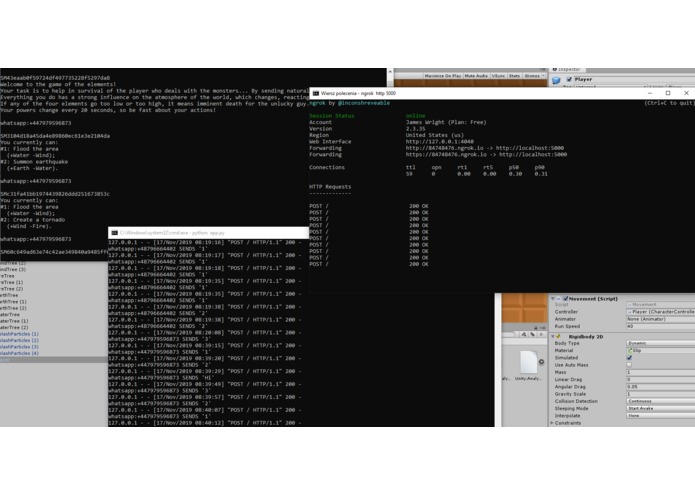Click the Run Speed field with value 40
This screenshot has height=494, width=695.
660,327
